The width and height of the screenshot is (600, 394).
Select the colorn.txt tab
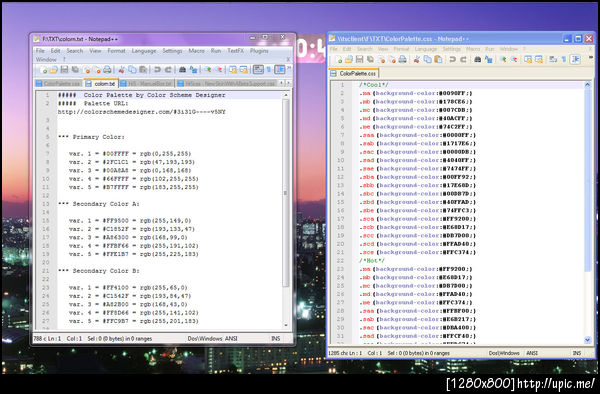[x=101, y=83]
